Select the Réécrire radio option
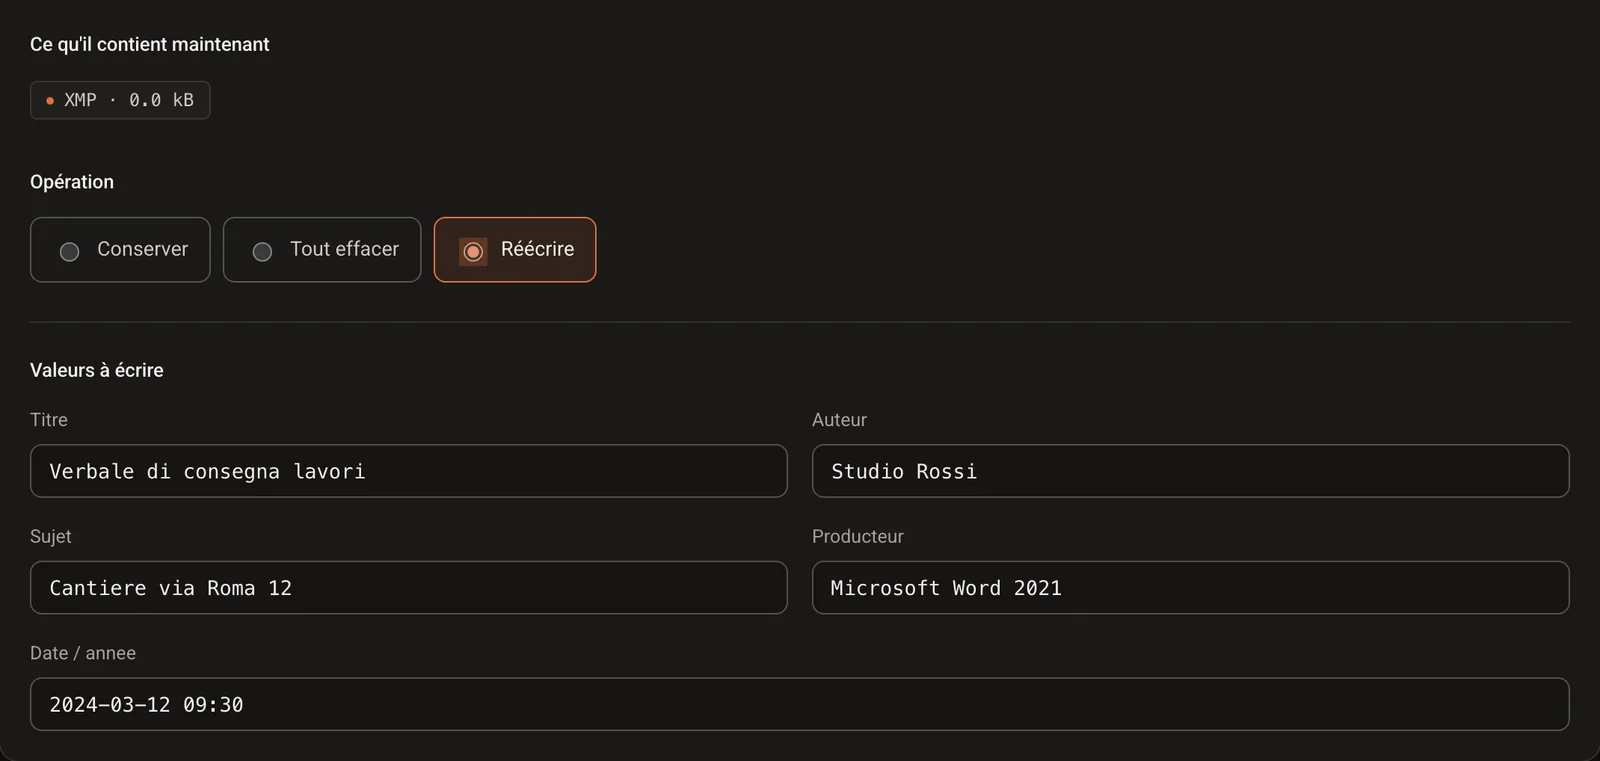This screenshot has height=761, width=1600. [515, 250]
